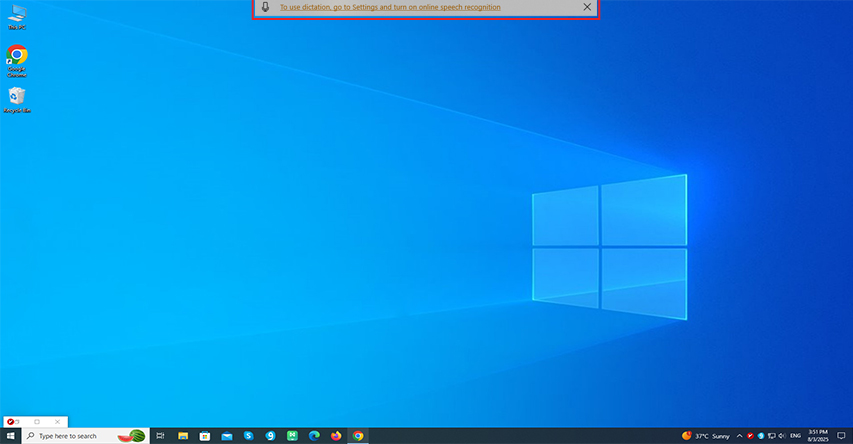Viewport: 853px width, 444px height.
Task: Launch Microsoft Edge from the taskbar
Action: pyautogui.click(x=314, y=436)
